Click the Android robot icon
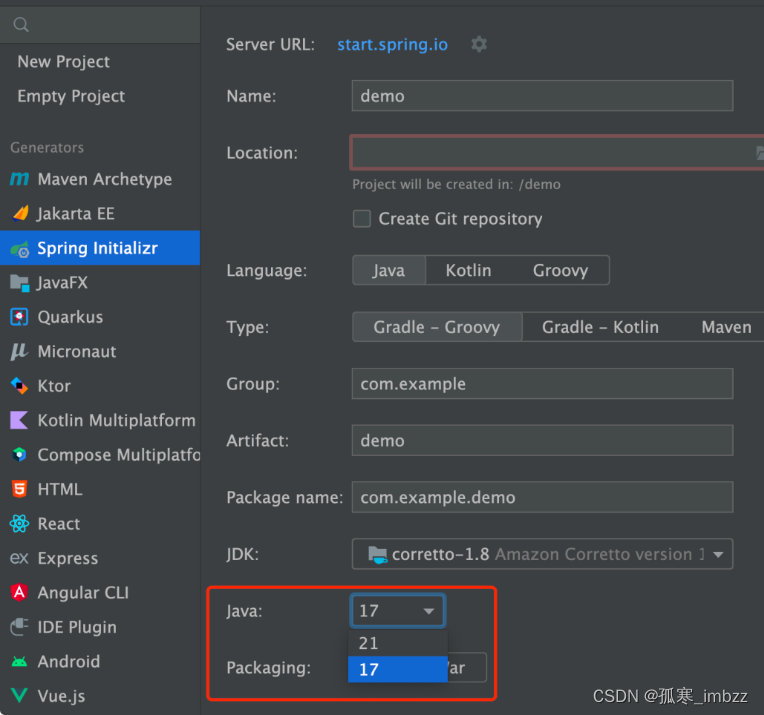 [x=19, y=661]
